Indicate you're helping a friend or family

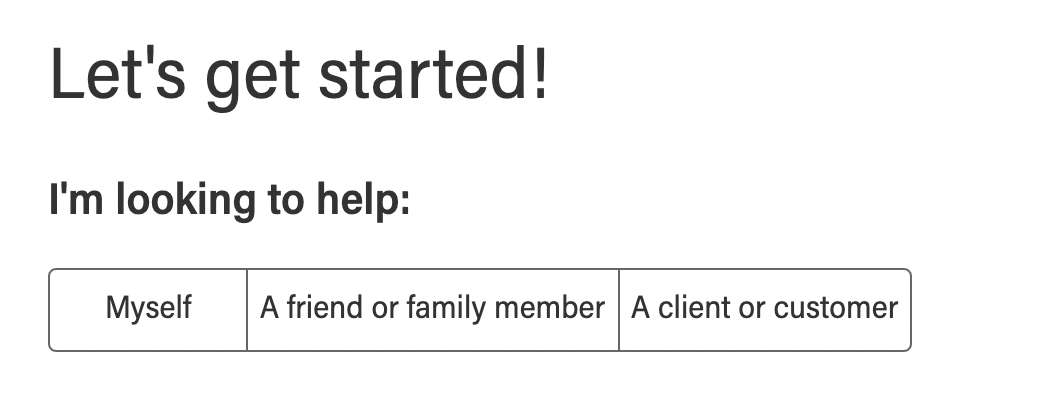[432, 309]
